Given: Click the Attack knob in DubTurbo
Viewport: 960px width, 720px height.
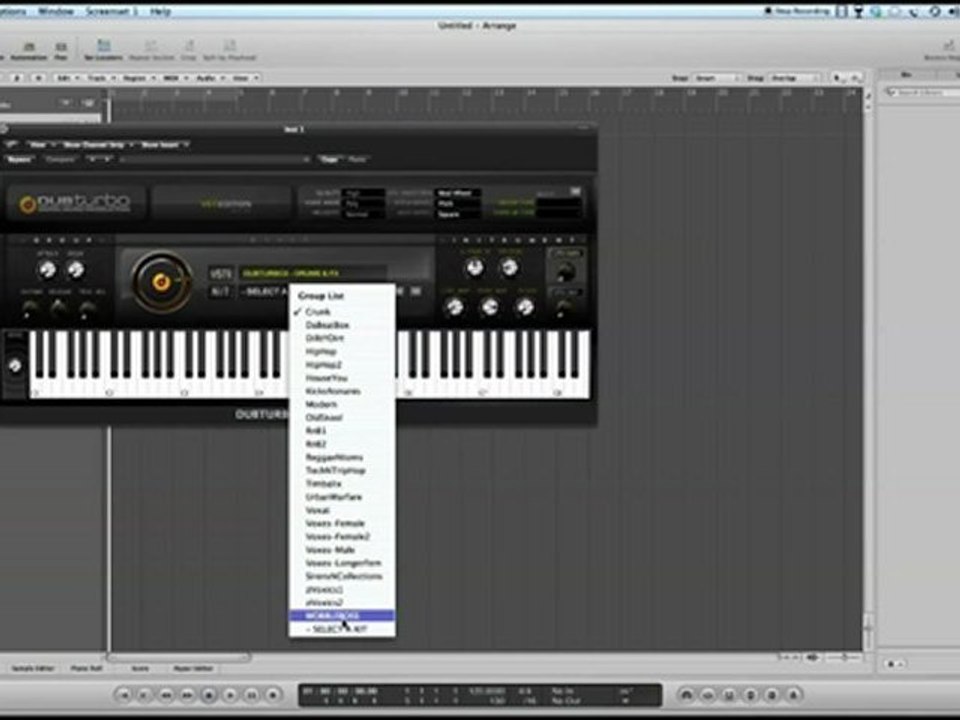Looking at the screenshot, I should pos(47,269).
